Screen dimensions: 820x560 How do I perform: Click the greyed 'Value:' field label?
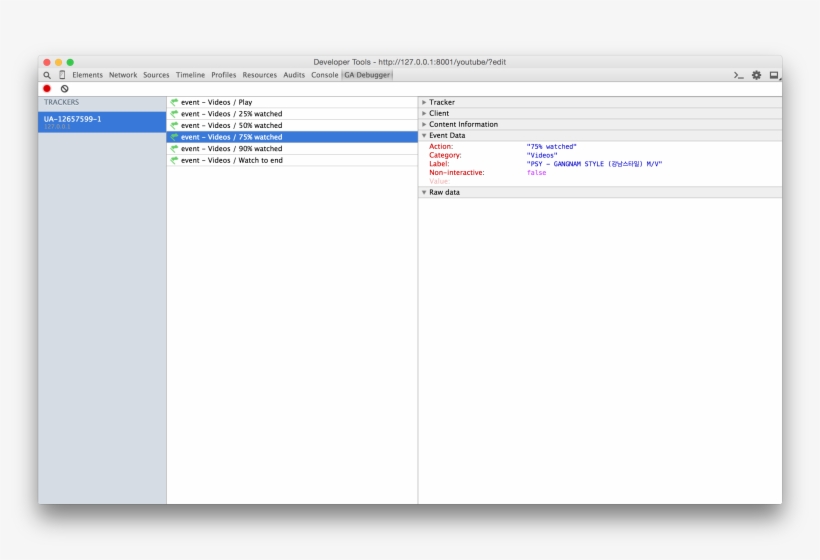(439, 181)
